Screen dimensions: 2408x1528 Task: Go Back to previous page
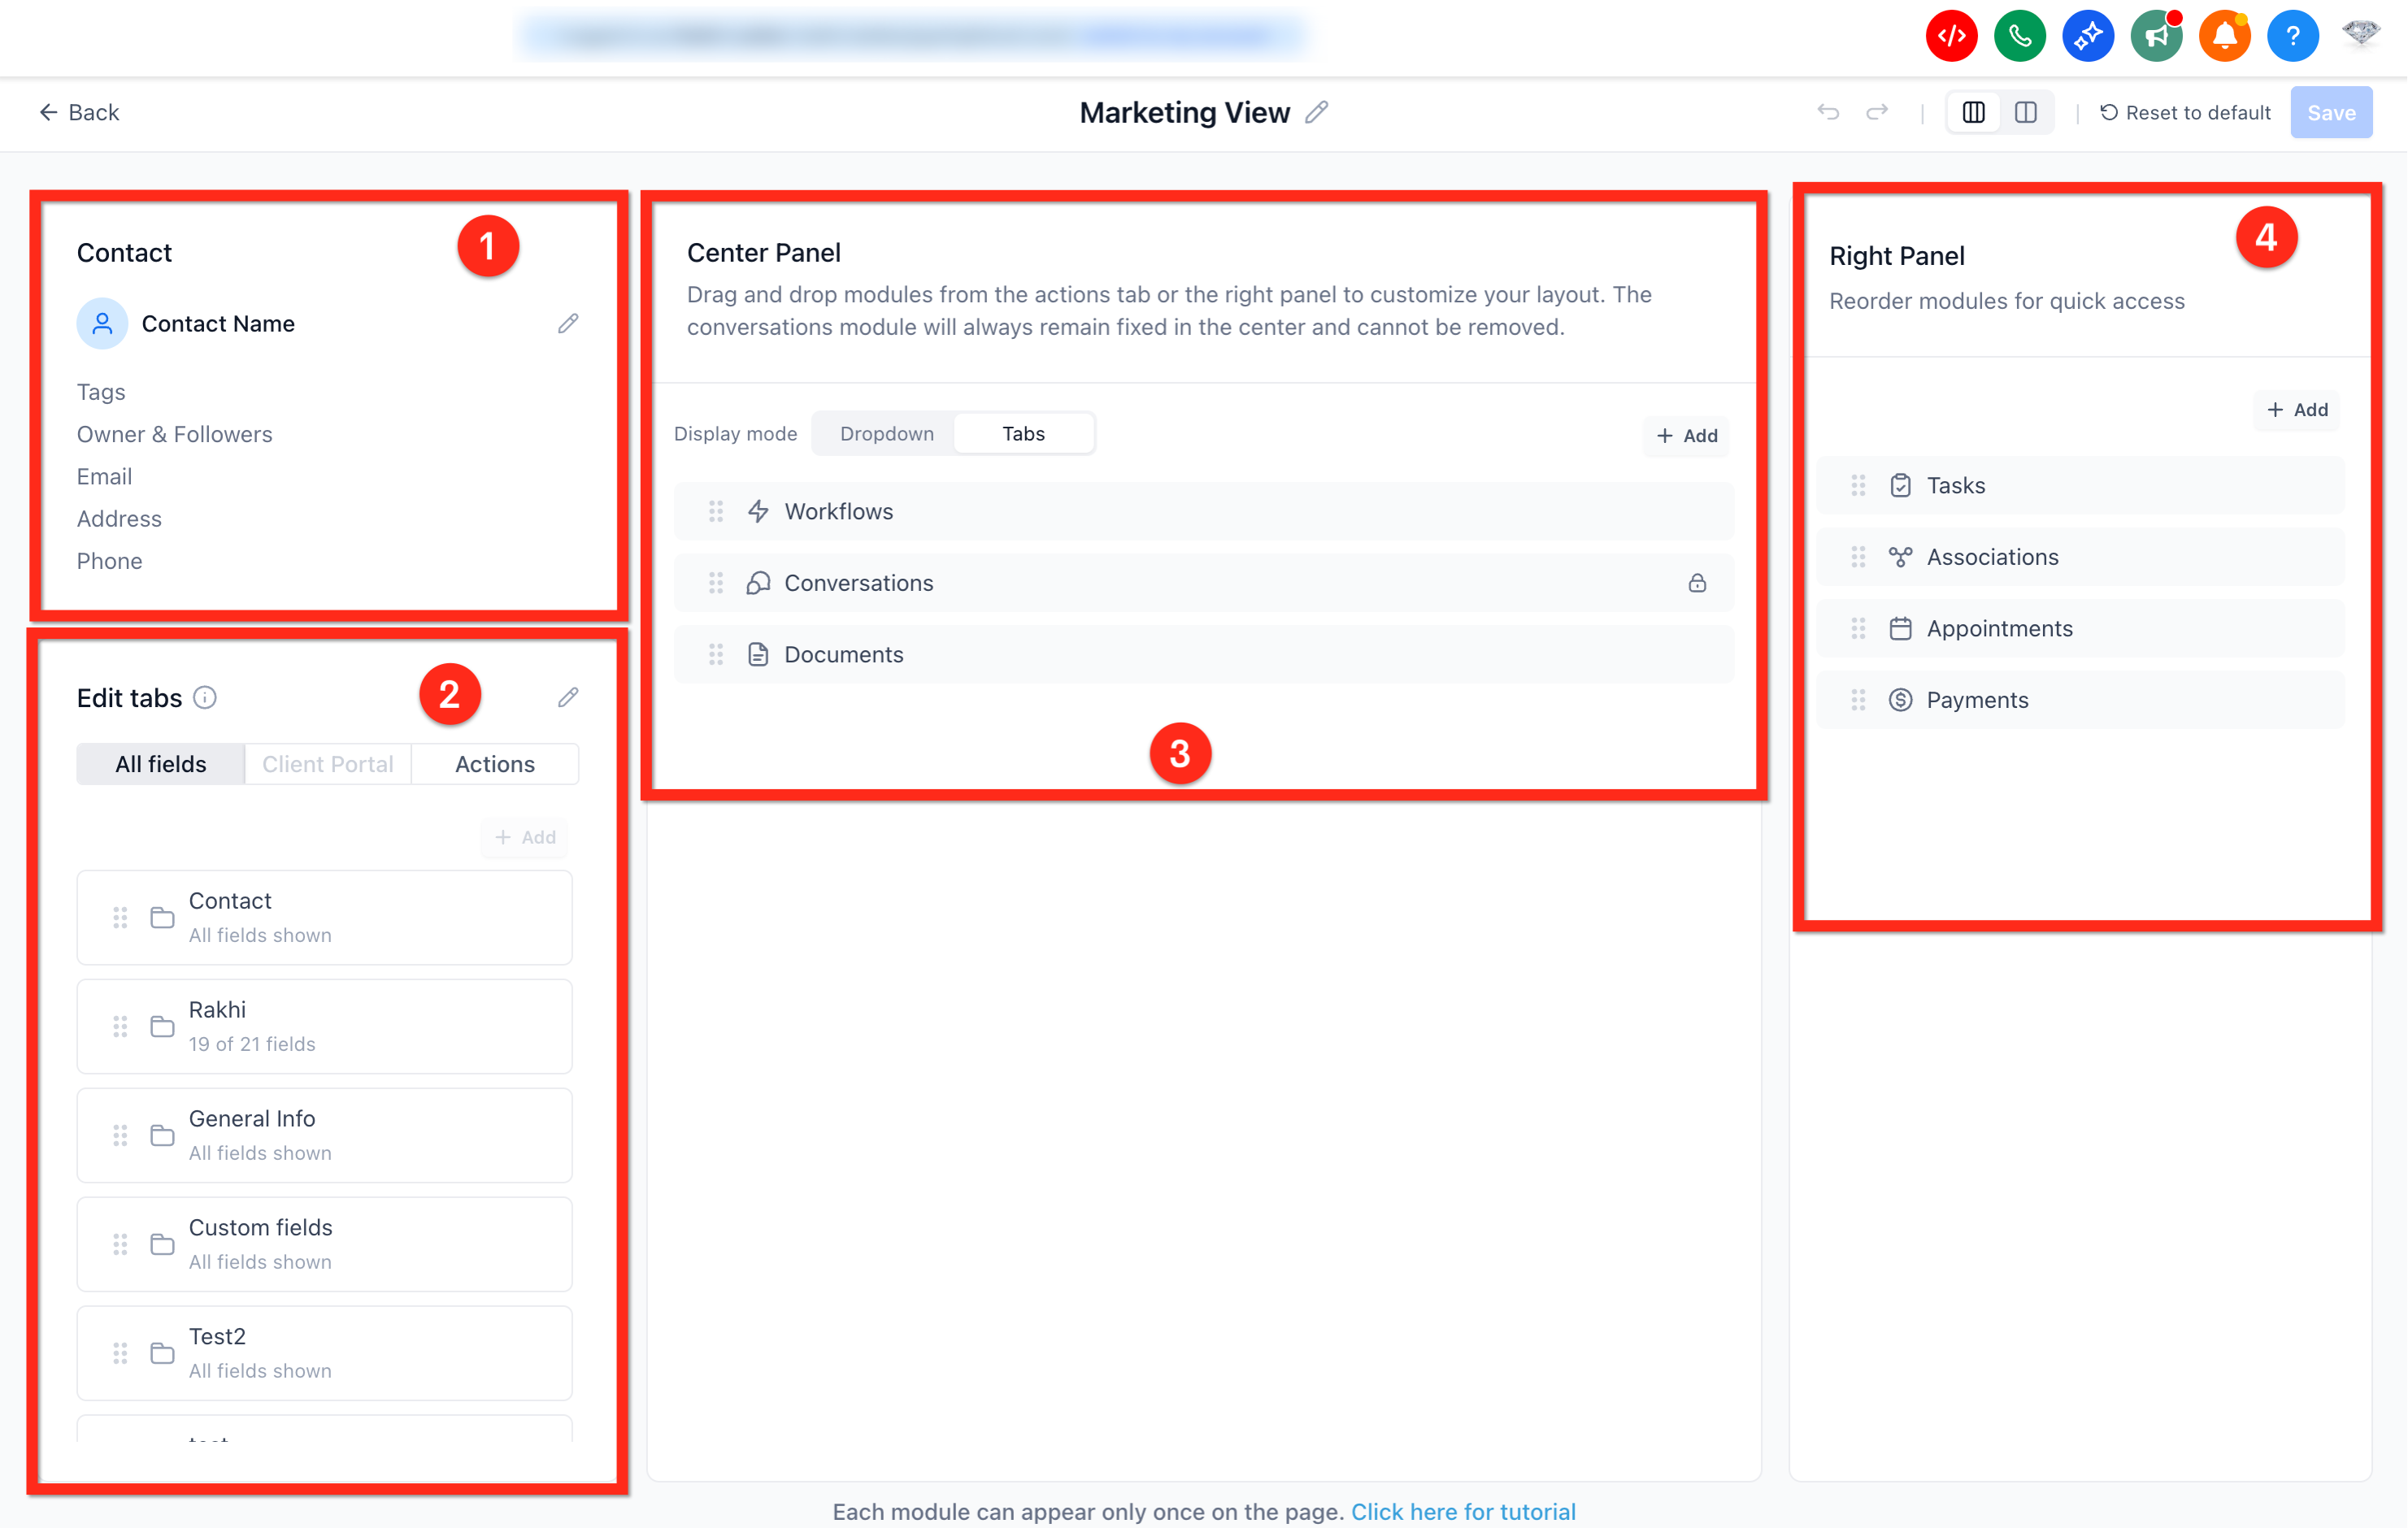point(79,112)
